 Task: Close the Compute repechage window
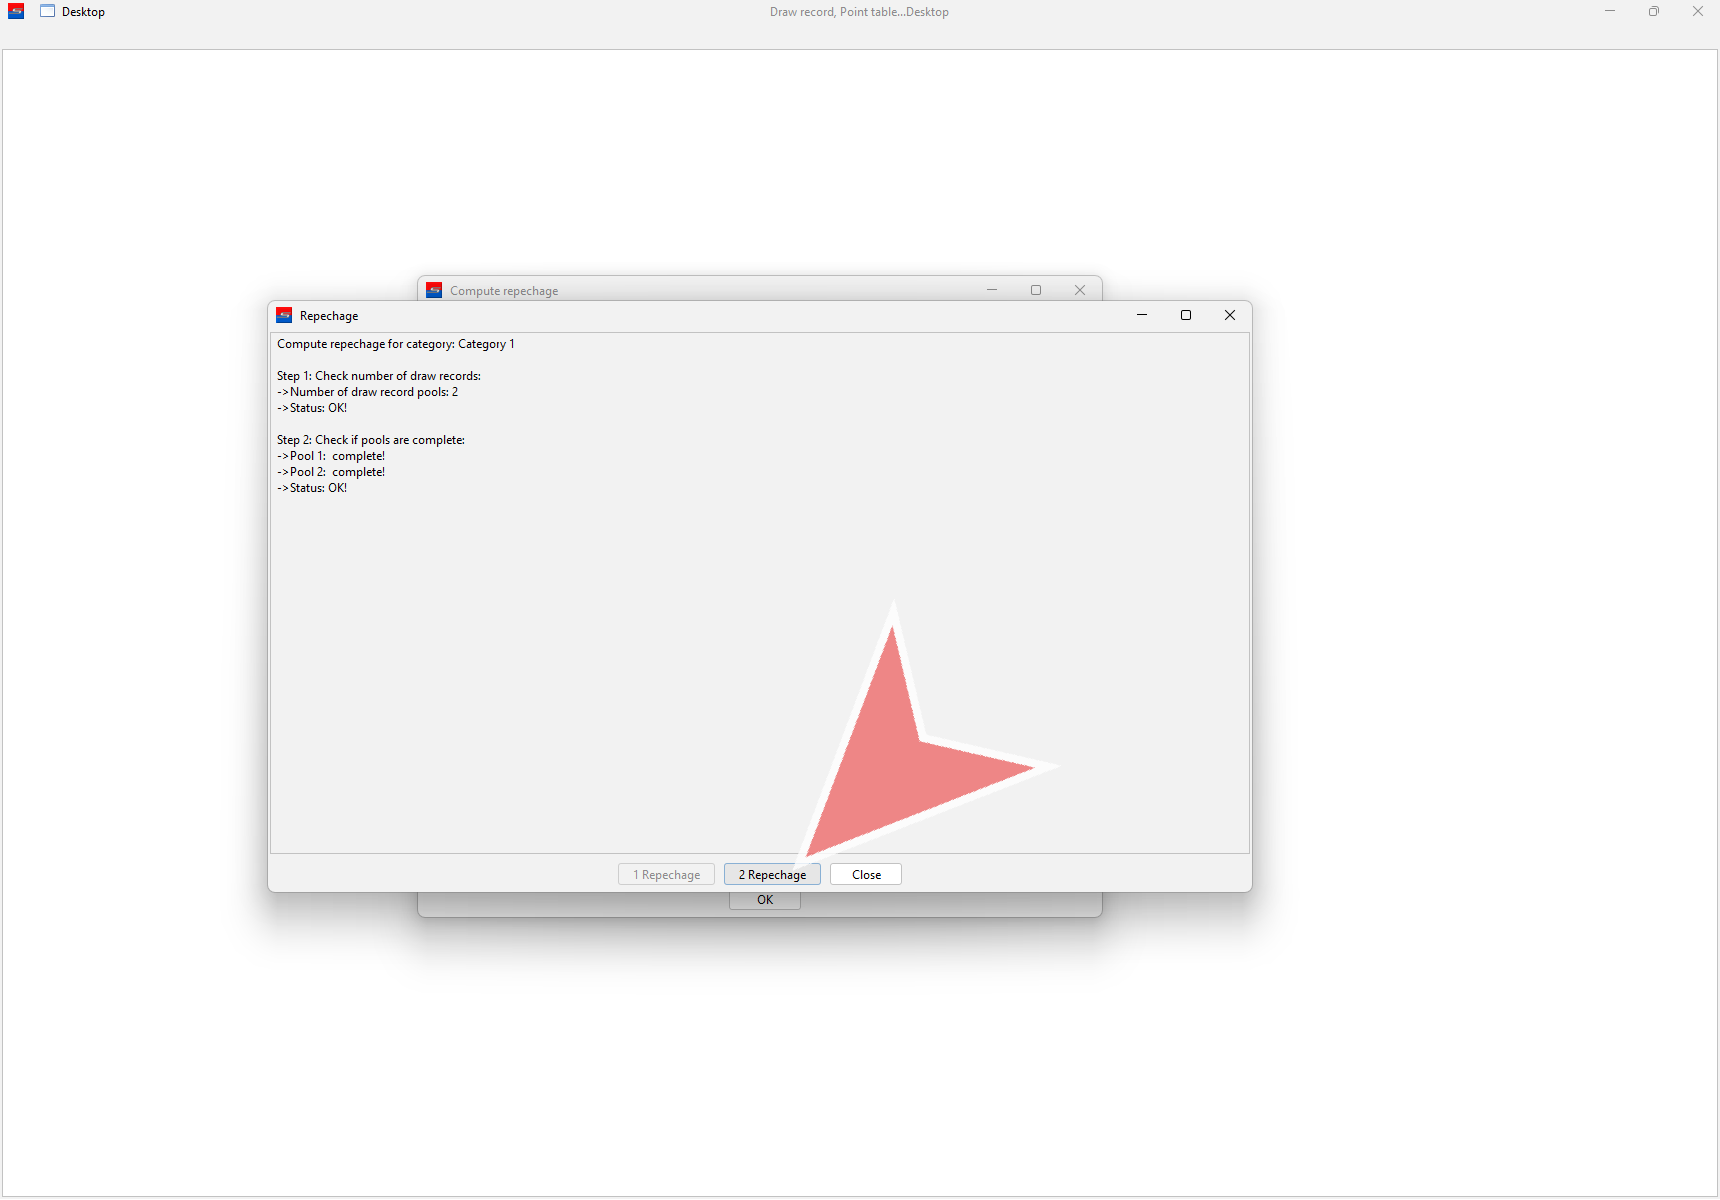[x=1080, y=290]
